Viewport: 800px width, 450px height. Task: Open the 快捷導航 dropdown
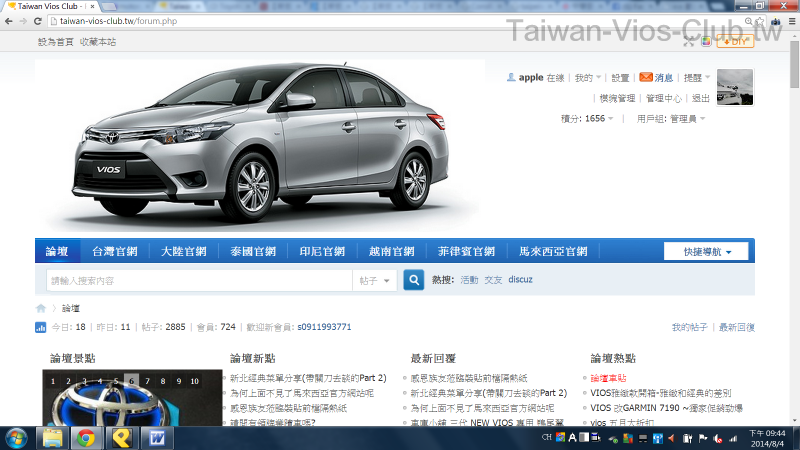pos(706,252)
